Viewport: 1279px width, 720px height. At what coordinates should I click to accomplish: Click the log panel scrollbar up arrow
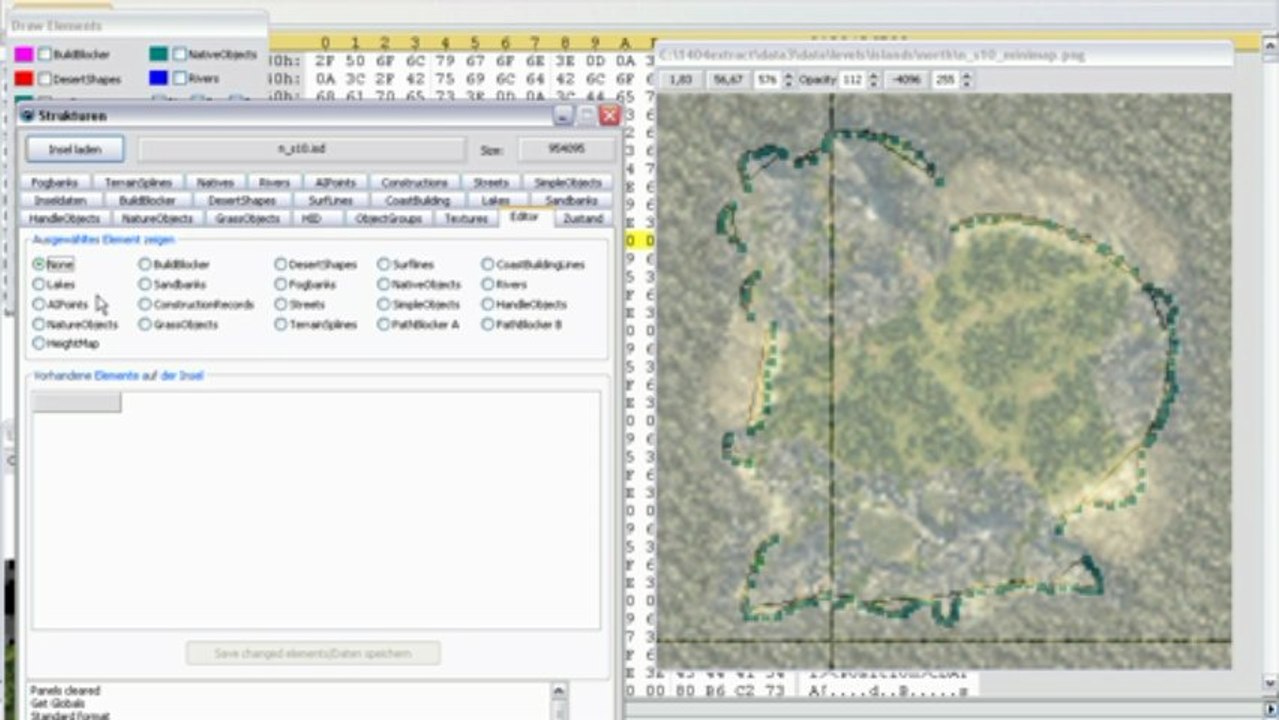(559, 690)
